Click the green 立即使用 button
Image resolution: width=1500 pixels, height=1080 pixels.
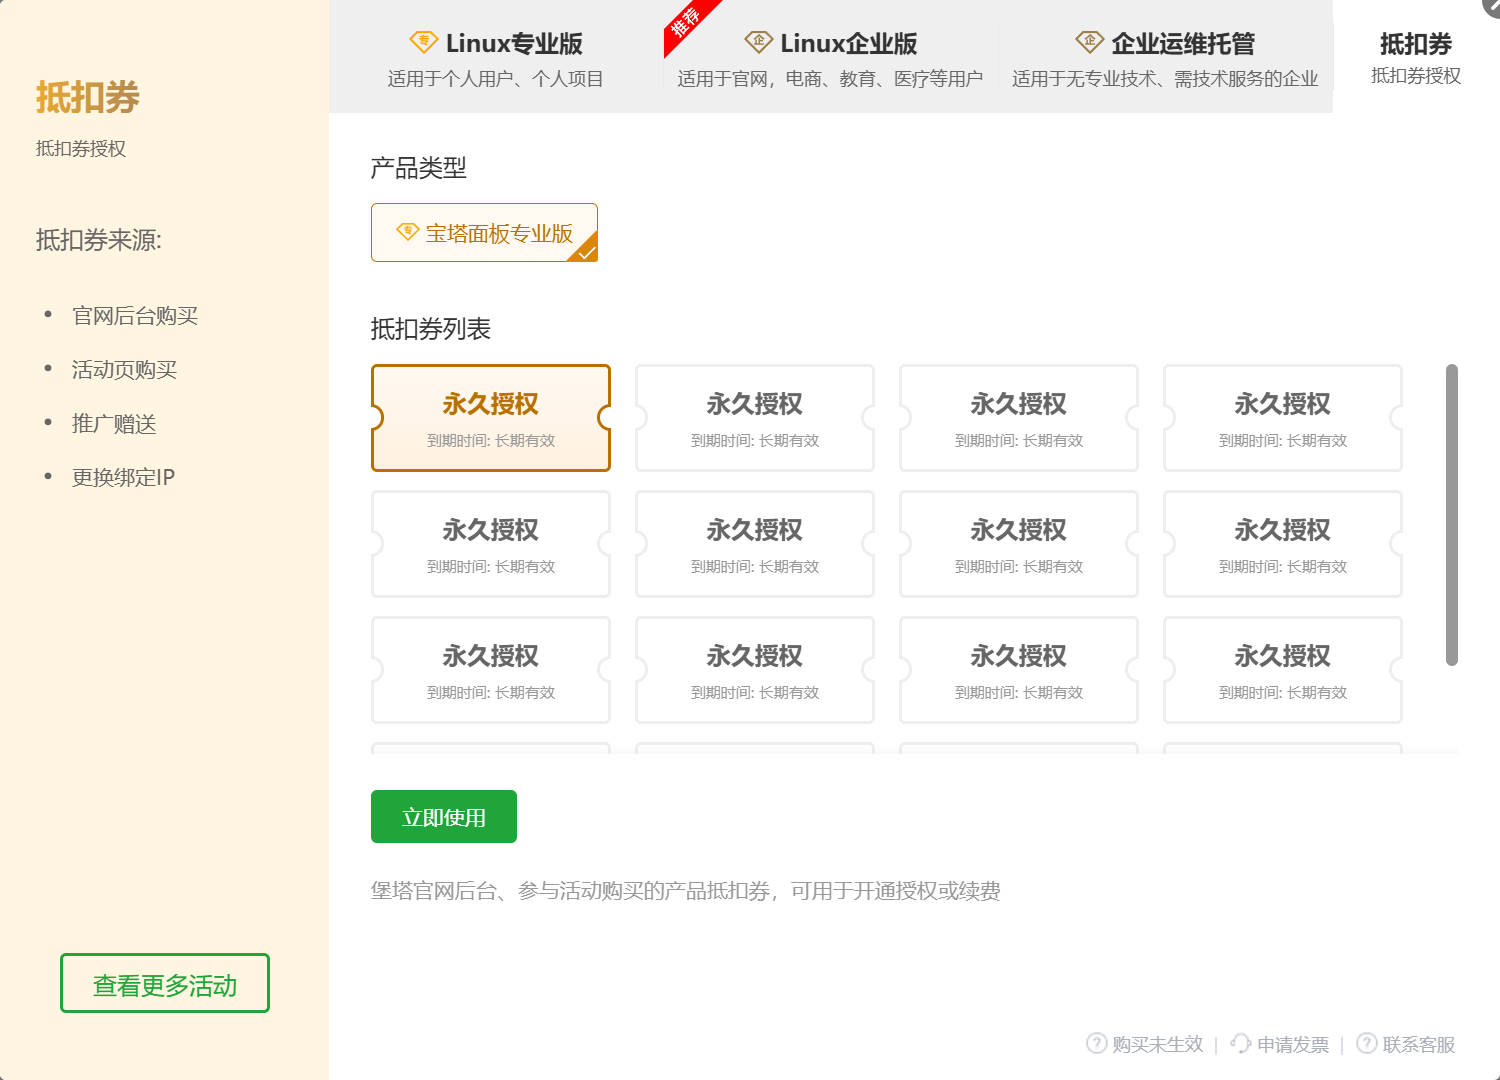point(443,816)
